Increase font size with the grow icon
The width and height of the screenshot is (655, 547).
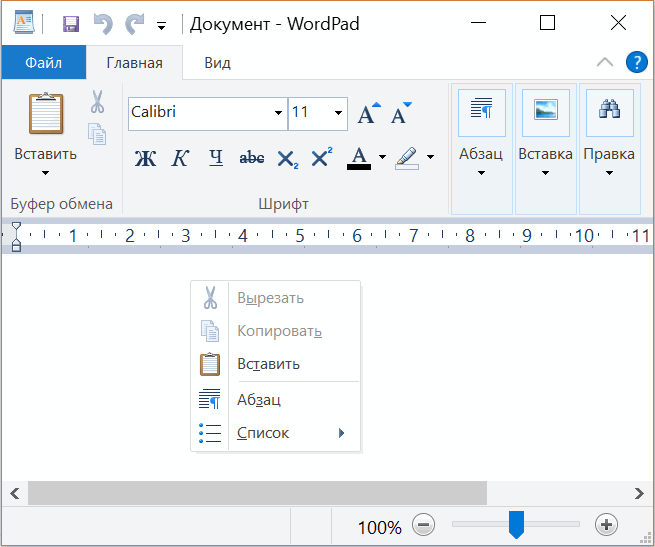(368, 112)
